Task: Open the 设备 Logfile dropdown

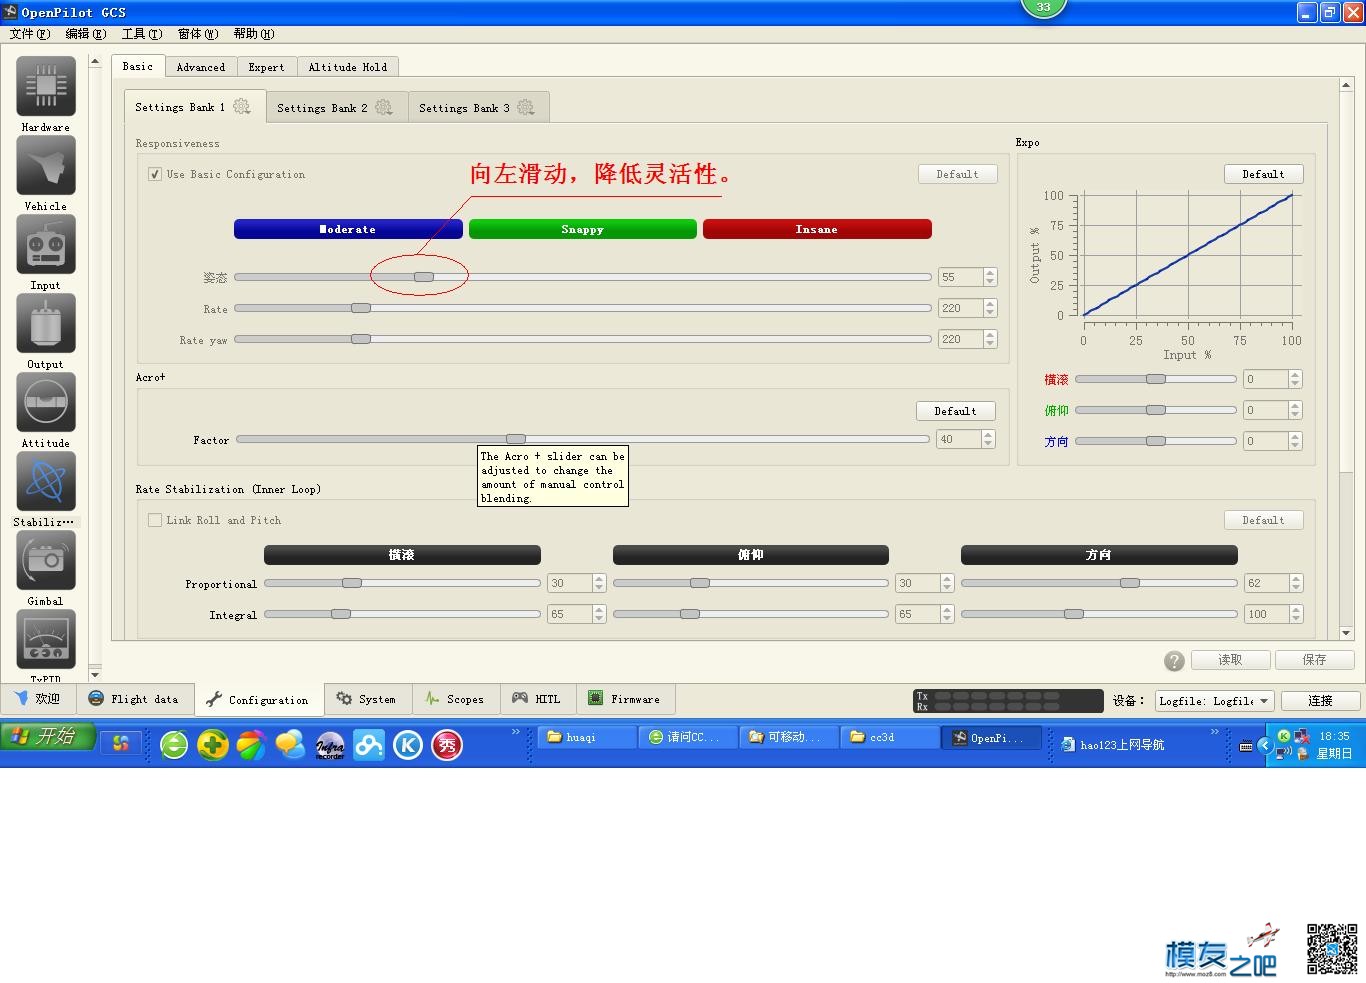Action: click(x=1214, y=701)
